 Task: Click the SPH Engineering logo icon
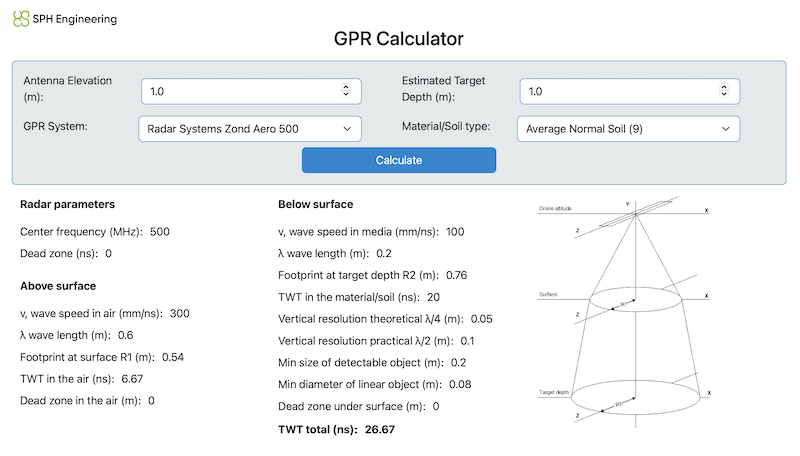21,19
